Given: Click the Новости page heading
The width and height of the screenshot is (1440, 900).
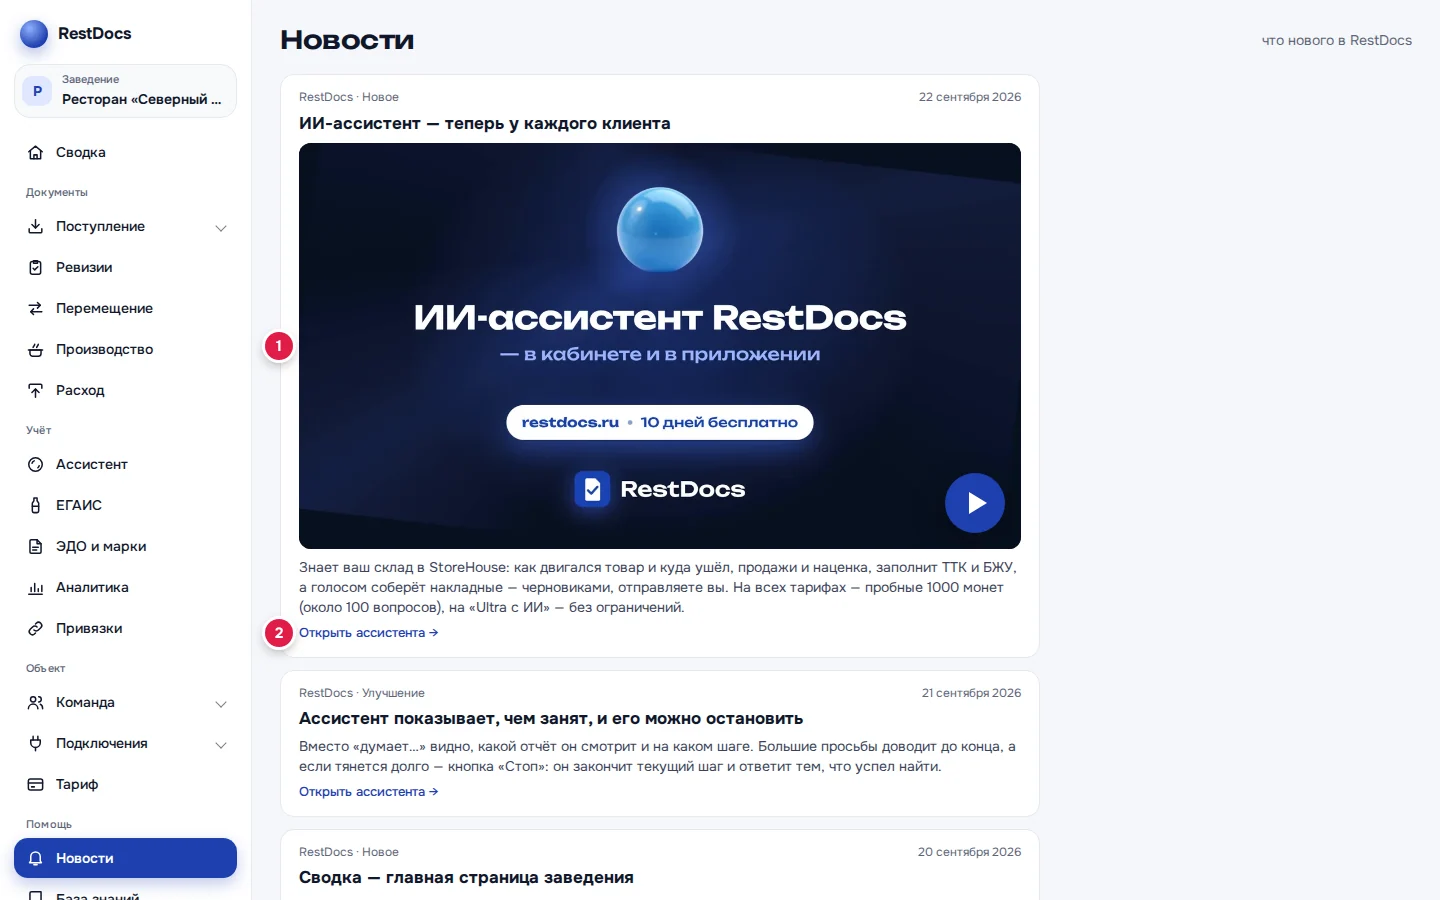Looking at the screenshot, I should pos(347,40).
